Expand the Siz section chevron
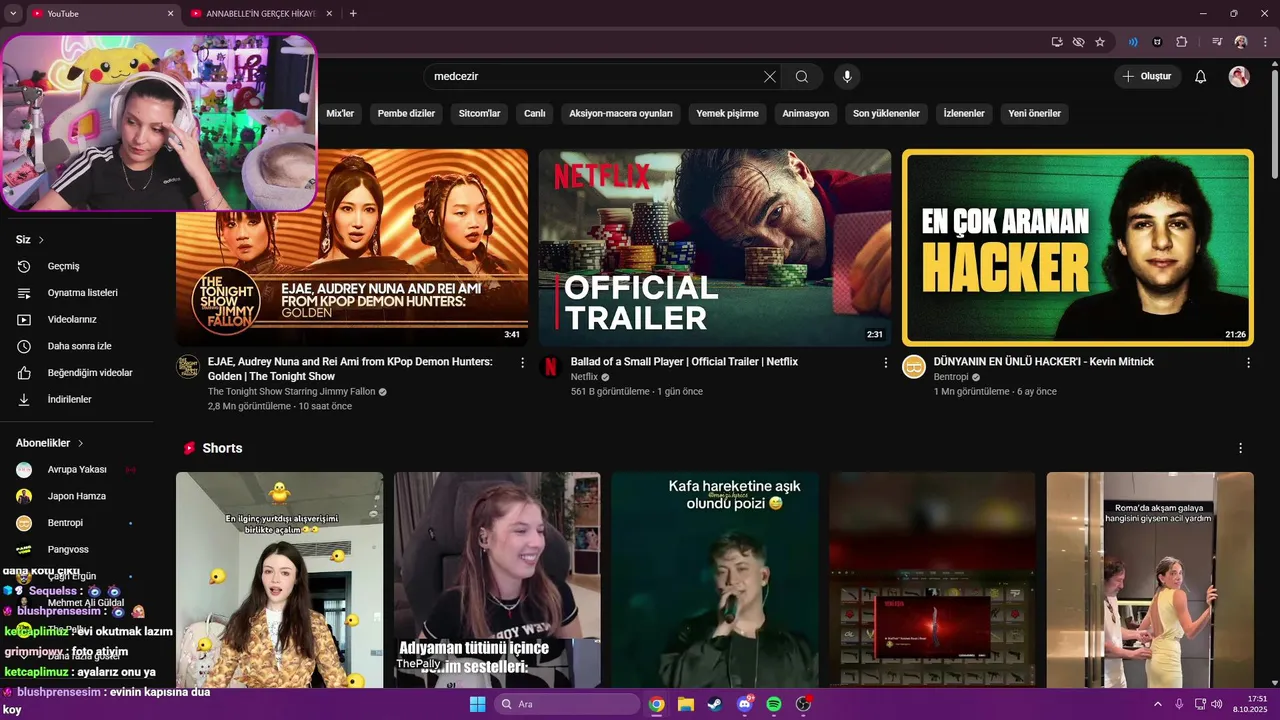This screenshot has width=1280, height=720. 41,240
